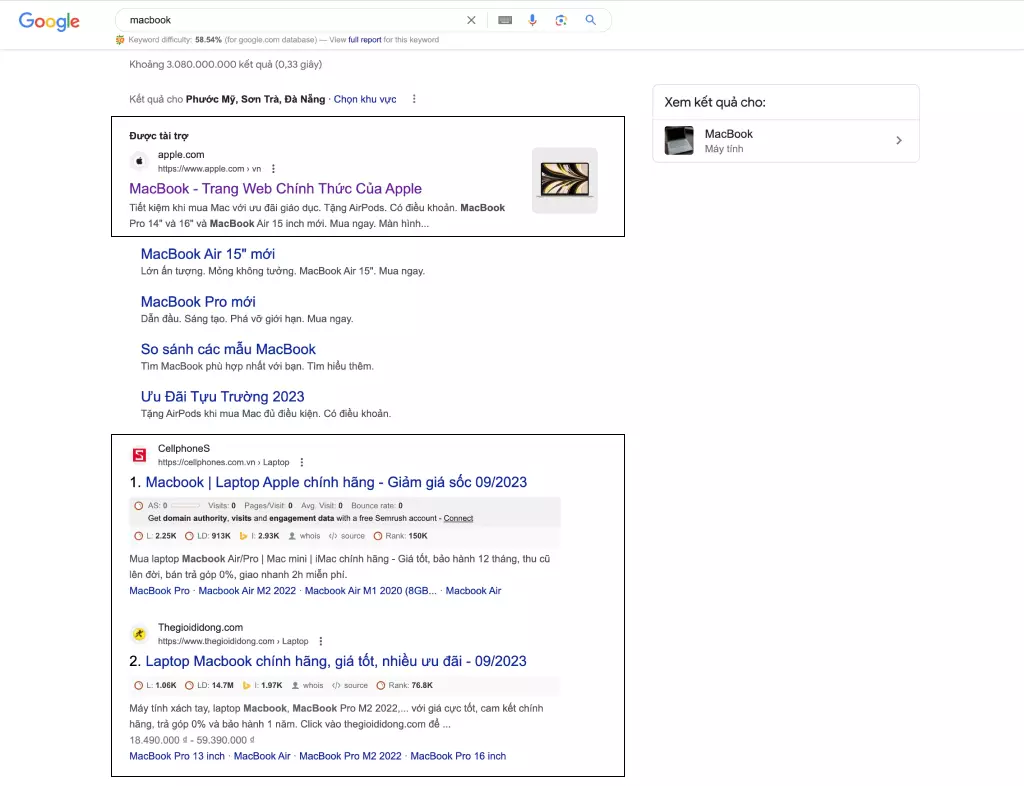Open MacBook Air 15" mới sitelink
This screenshot has height=786, width=1024.
[208, 254]
